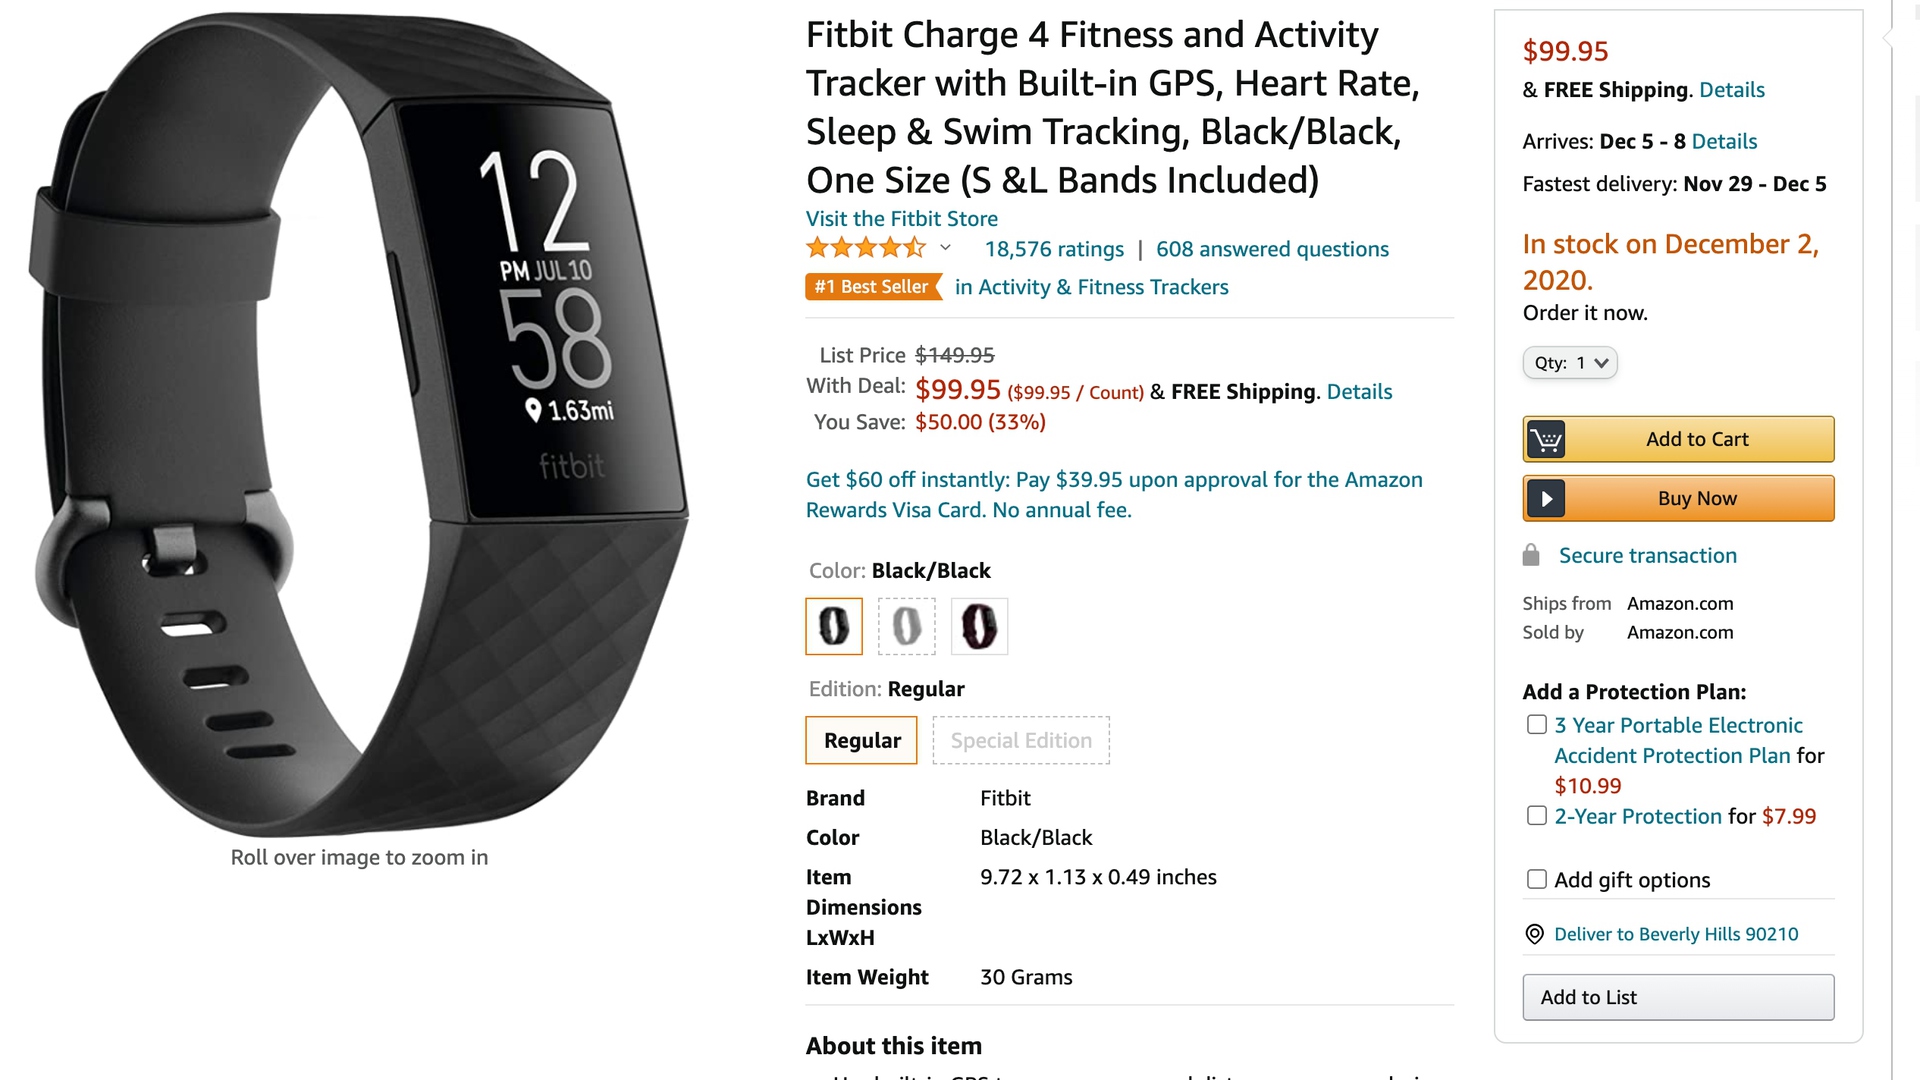Select the Regular edition option
Viewport: 1920px width, 1080px height.
click(x=862, y=741)
